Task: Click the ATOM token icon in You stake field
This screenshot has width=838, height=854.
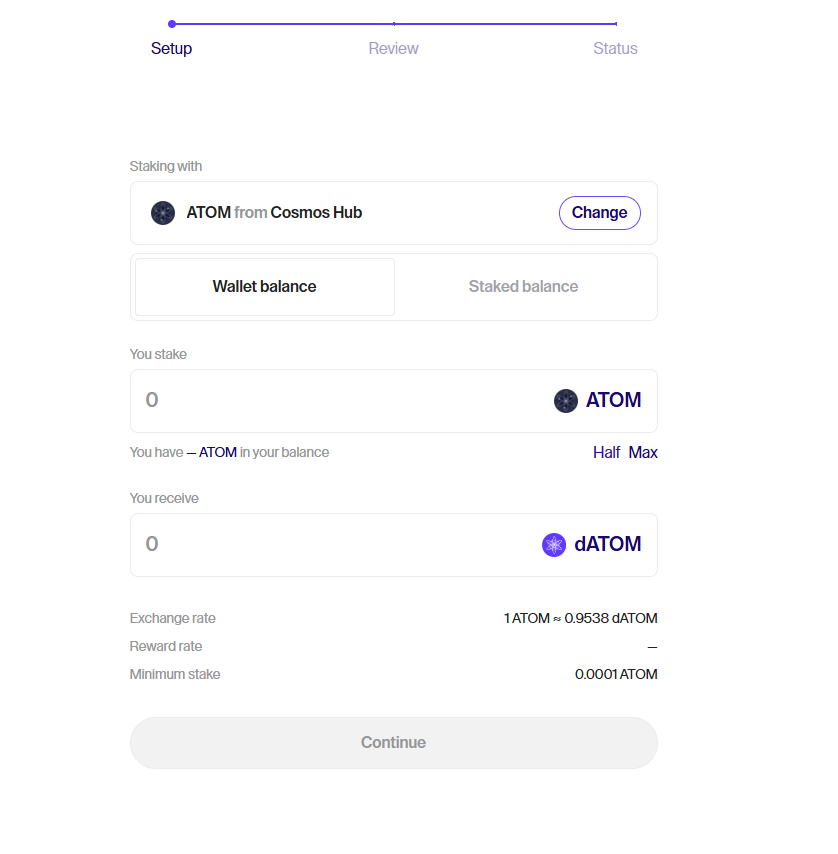Action: (566, 401)
